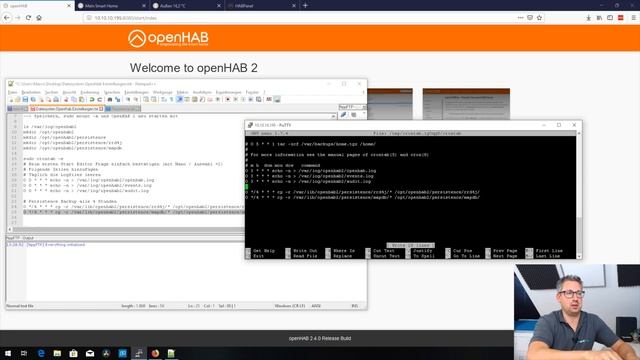Close the openHAB browser tab
Screen dimensions: 640x360
(x=69, y=6)
